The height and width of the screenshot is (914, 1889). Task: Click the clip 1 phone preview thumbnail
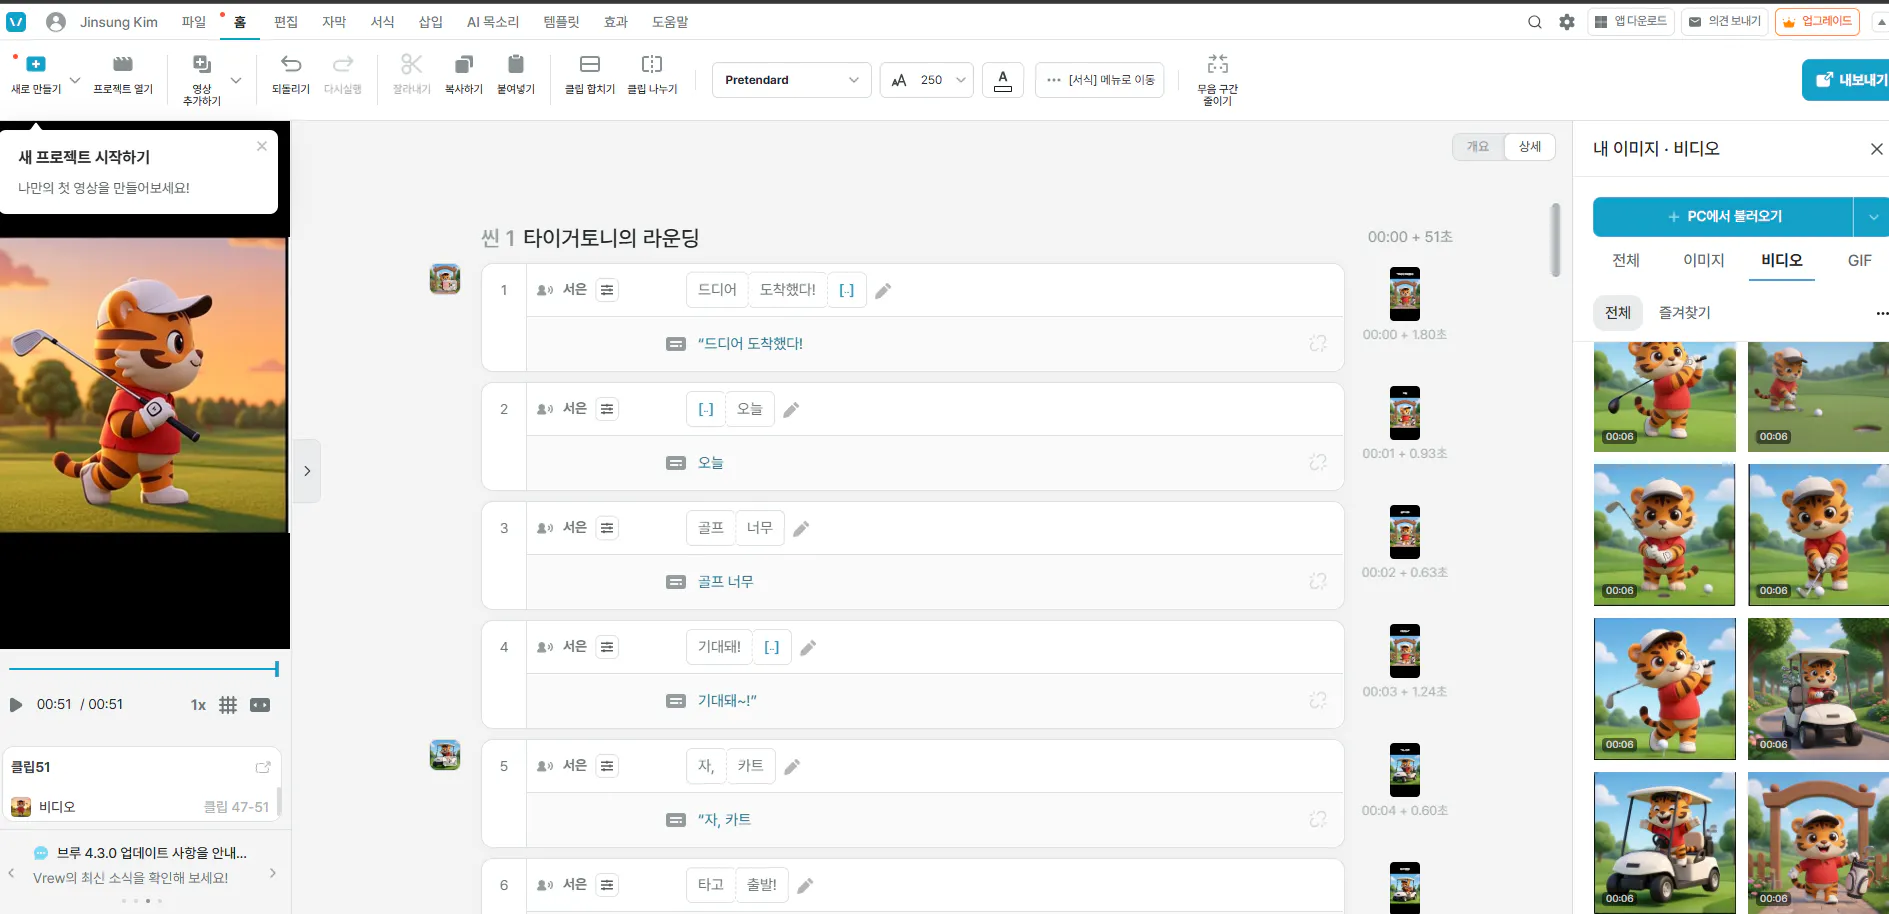(x=1405, y=294)
